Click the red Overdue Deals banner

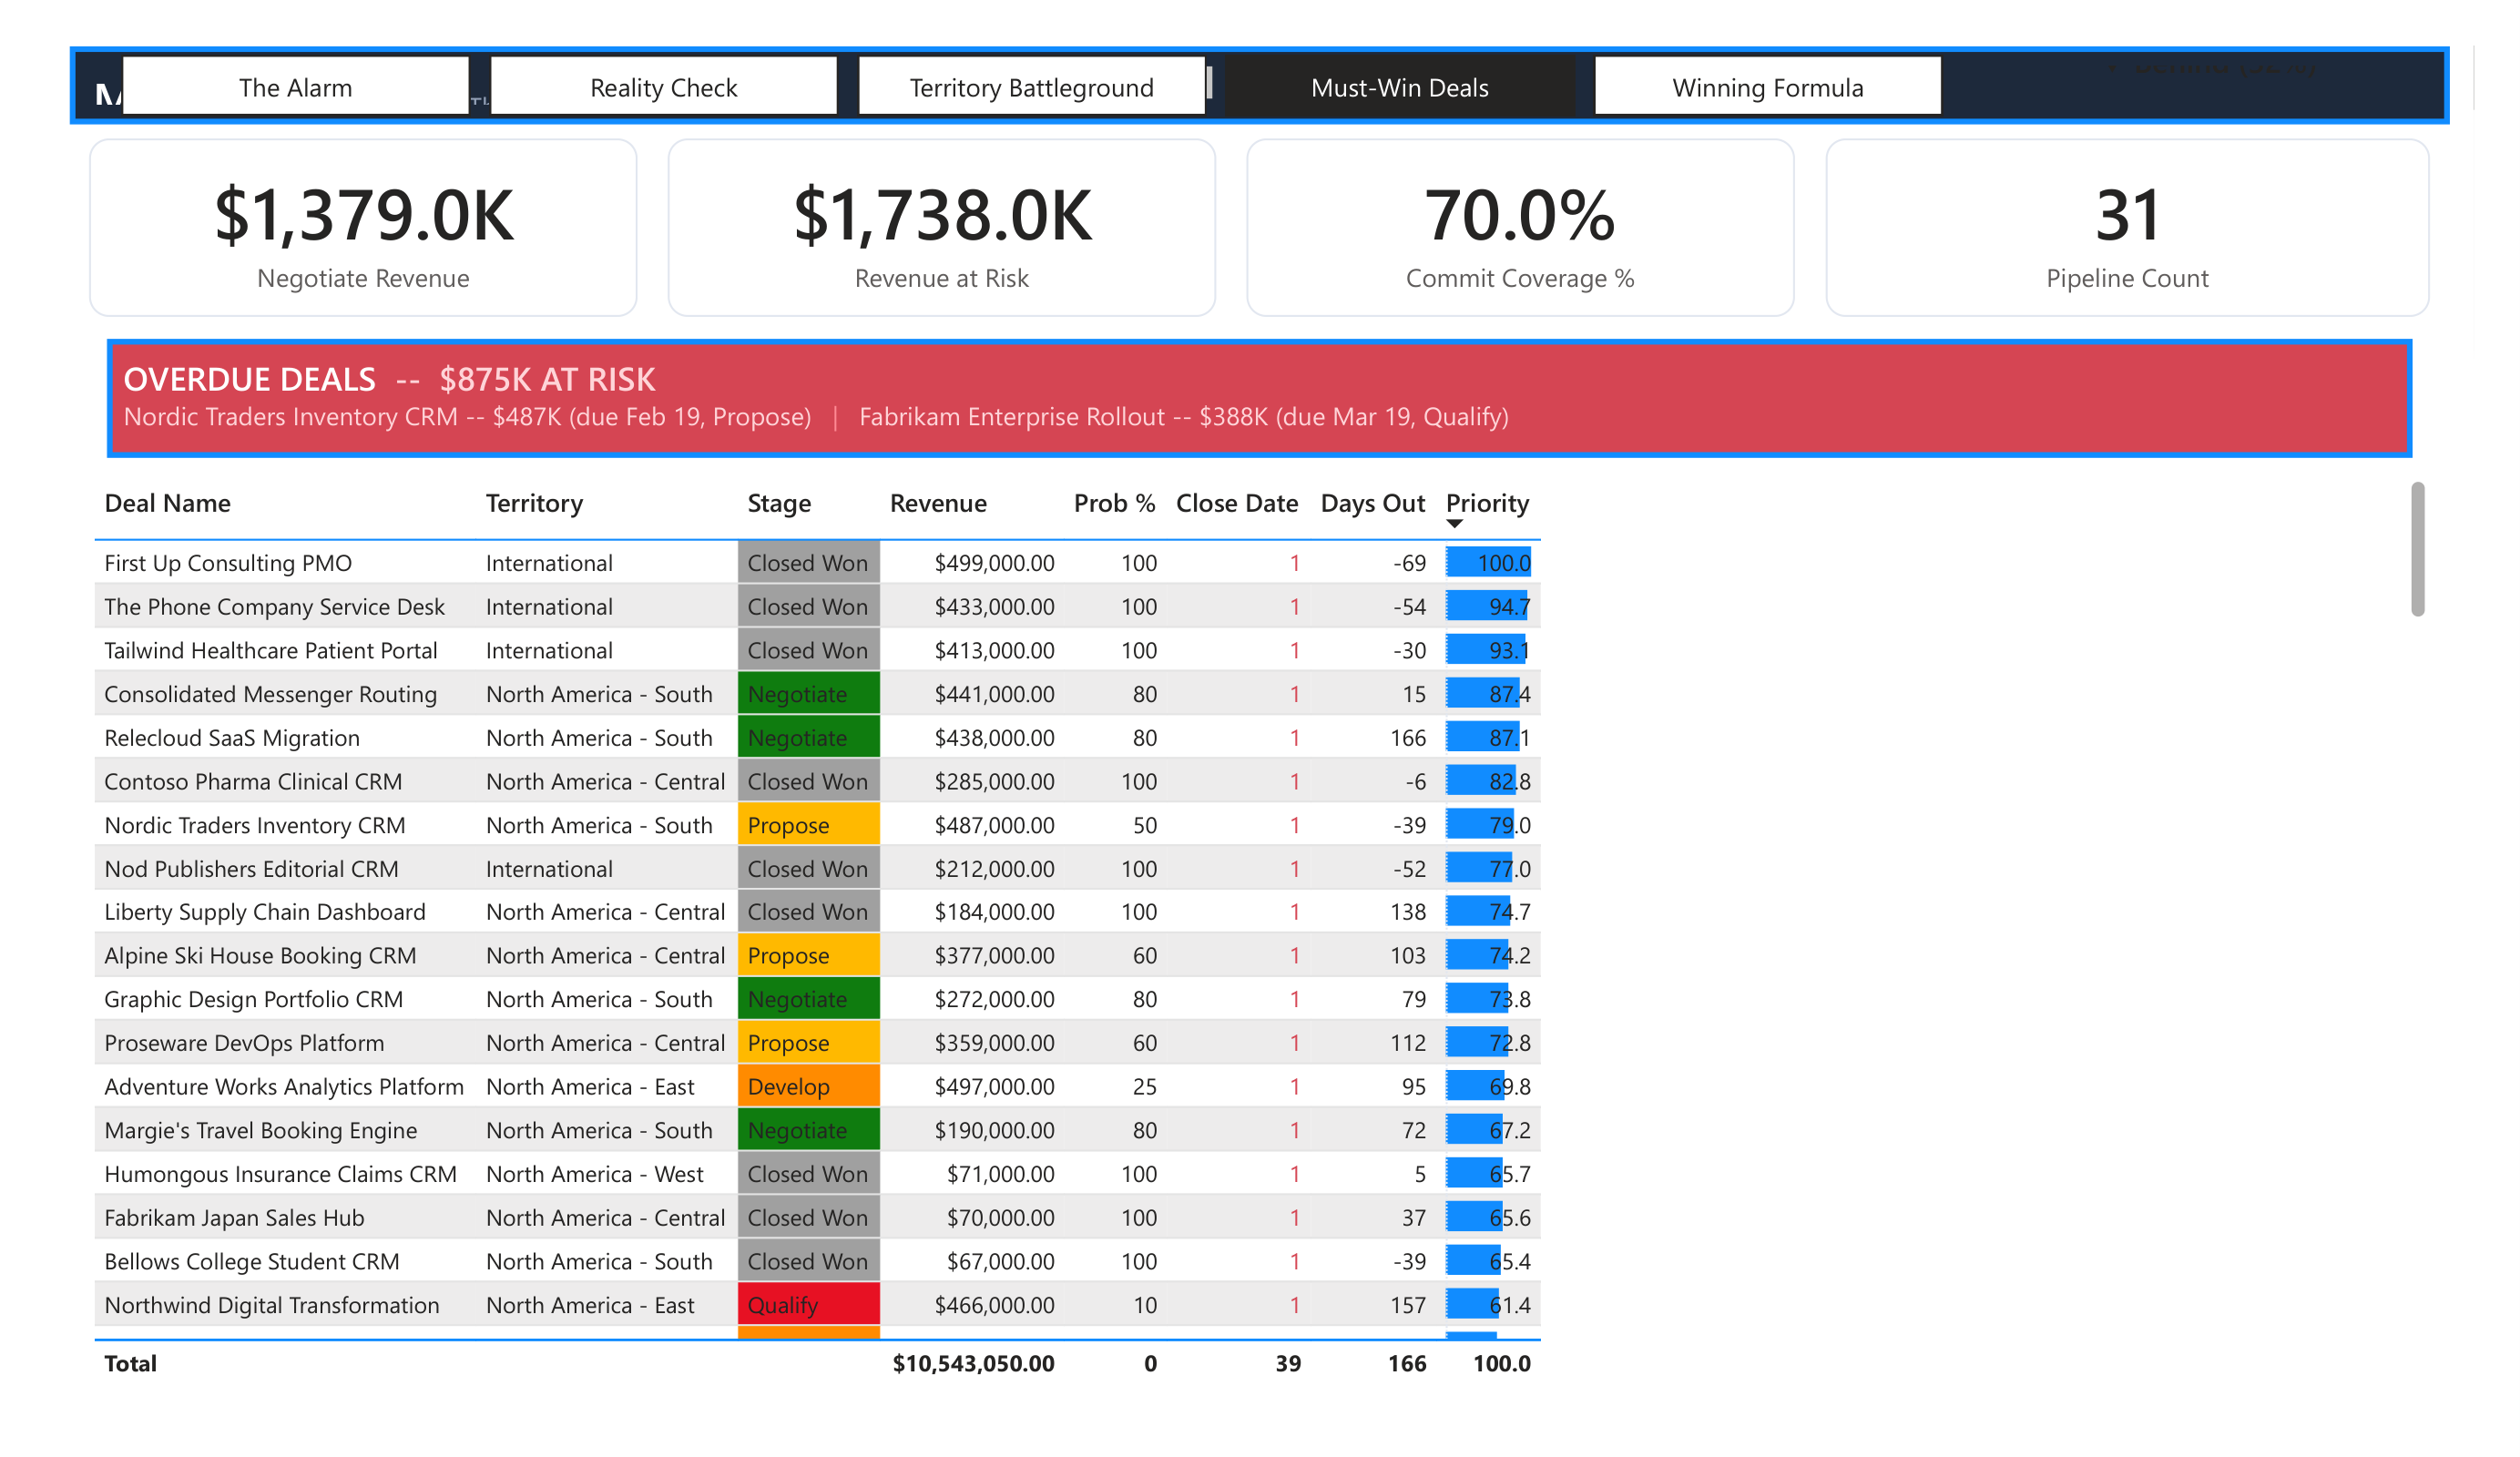1258,398
